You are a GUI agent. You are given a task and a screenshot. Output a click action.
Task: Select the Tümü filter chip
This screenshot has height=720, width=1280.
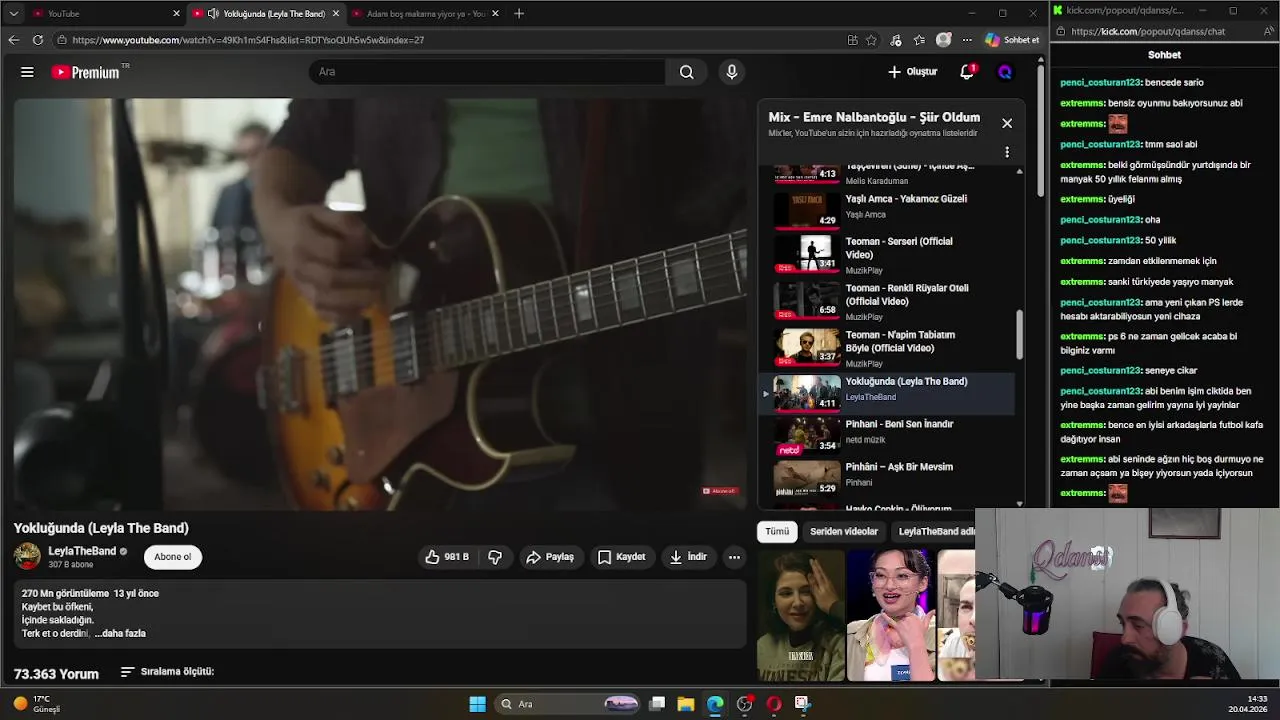(777, 532)
